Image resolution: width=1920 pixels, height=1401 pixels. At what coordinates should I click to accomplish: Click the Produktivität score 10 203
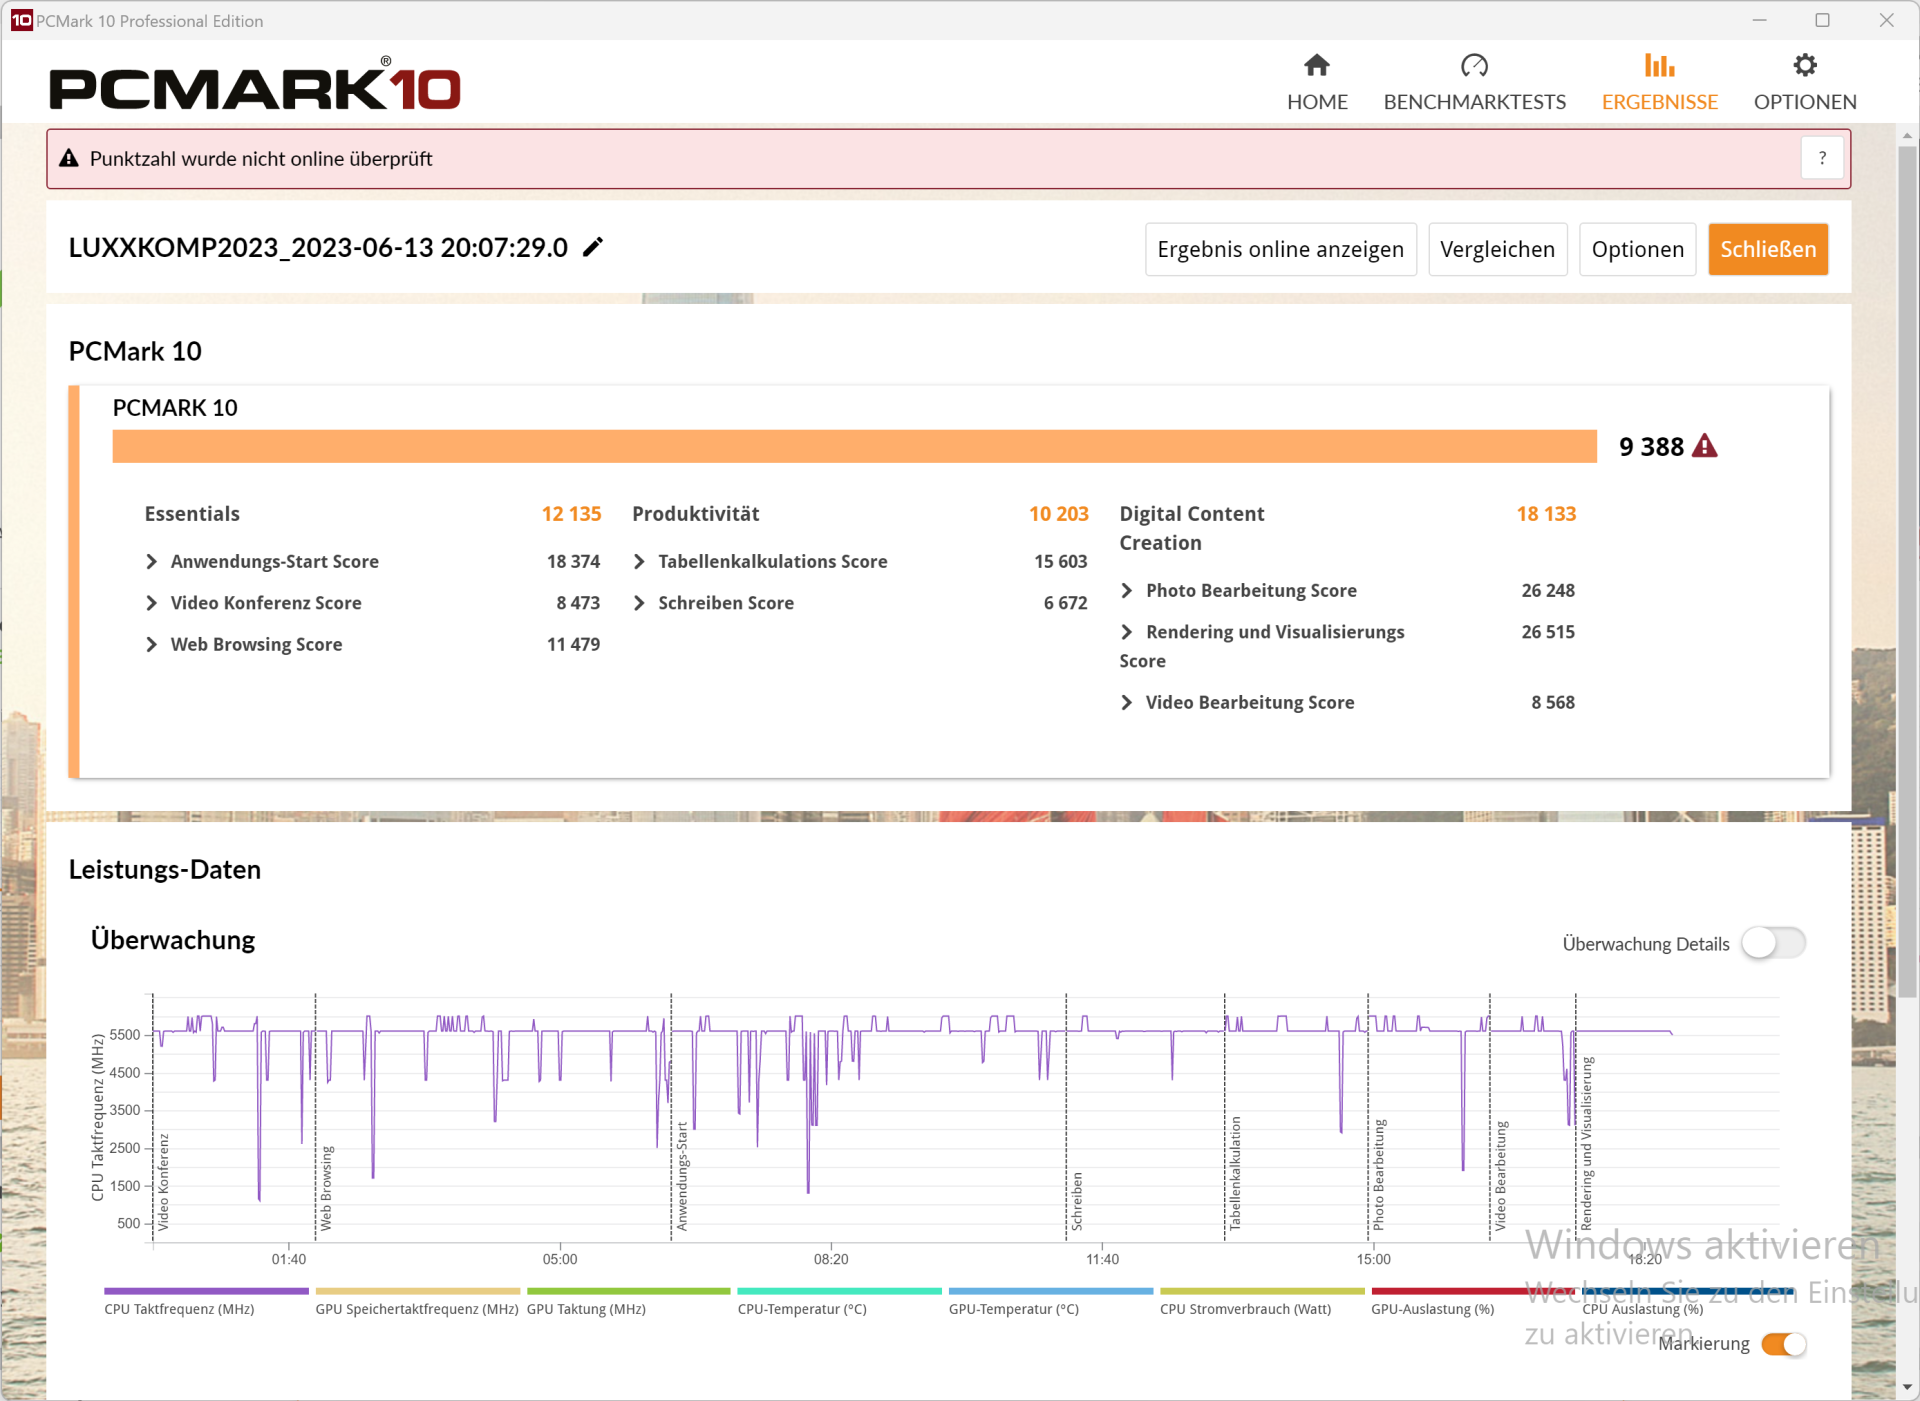pyautogui.click(x=1058, y=514)
